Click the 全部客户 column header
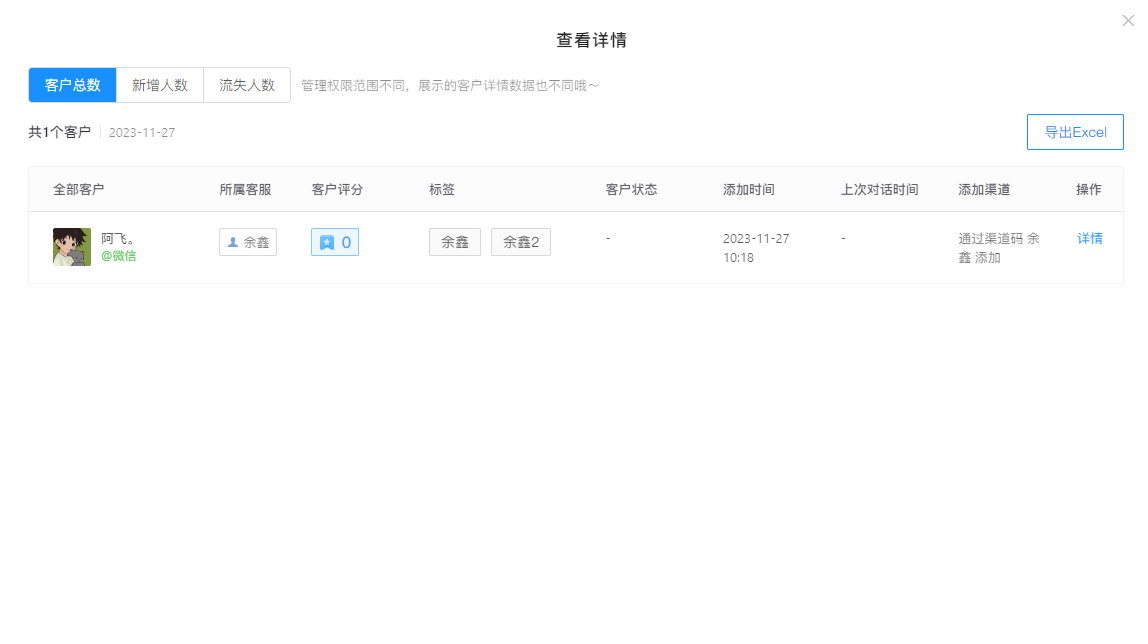 coord(79,190)
